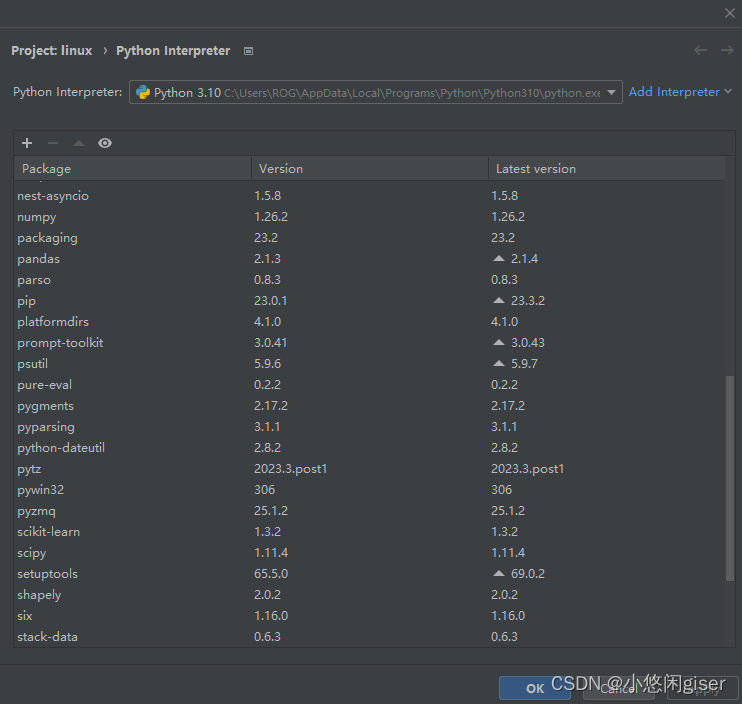Click the minus icon to uninstall package
The width and height of the screenshot is (742, 704).
[x=53, y=143]
